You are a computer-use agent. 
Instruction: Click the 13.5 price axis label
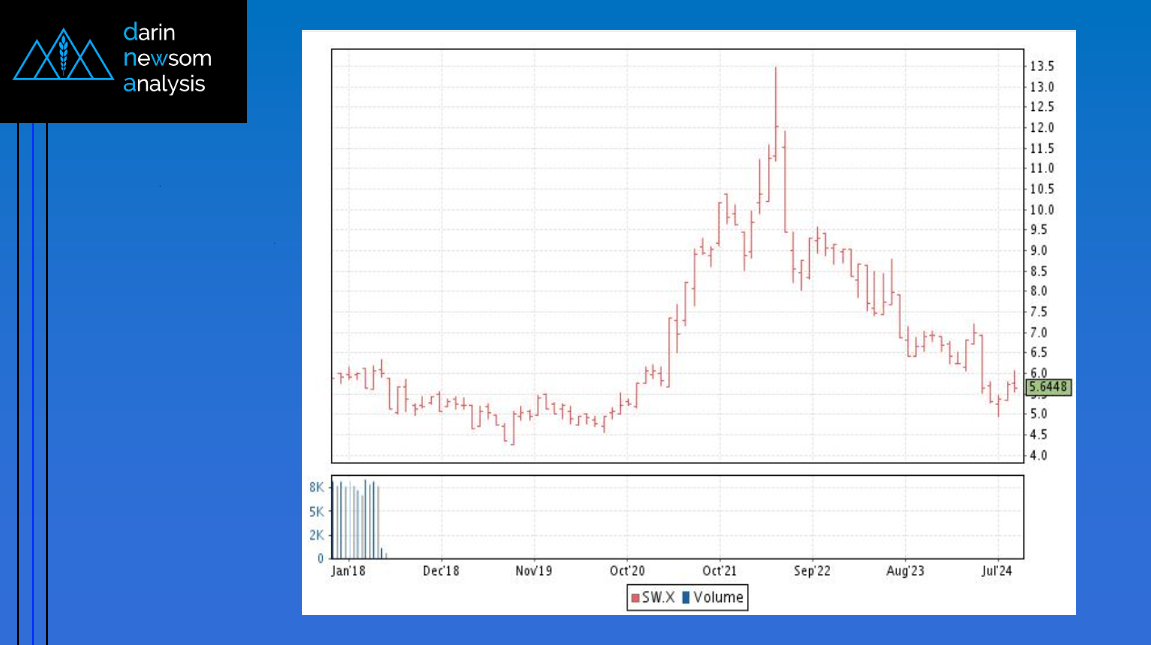1040,66
